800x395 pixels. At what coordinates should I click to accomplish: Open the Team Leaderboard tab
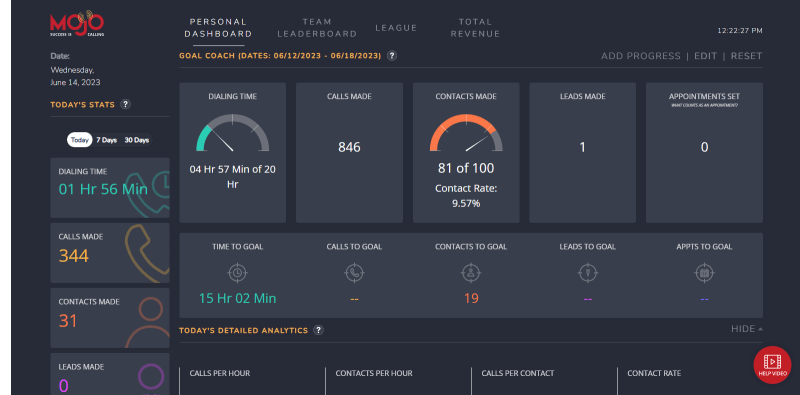pyautogui.click(x=317, y=28)
